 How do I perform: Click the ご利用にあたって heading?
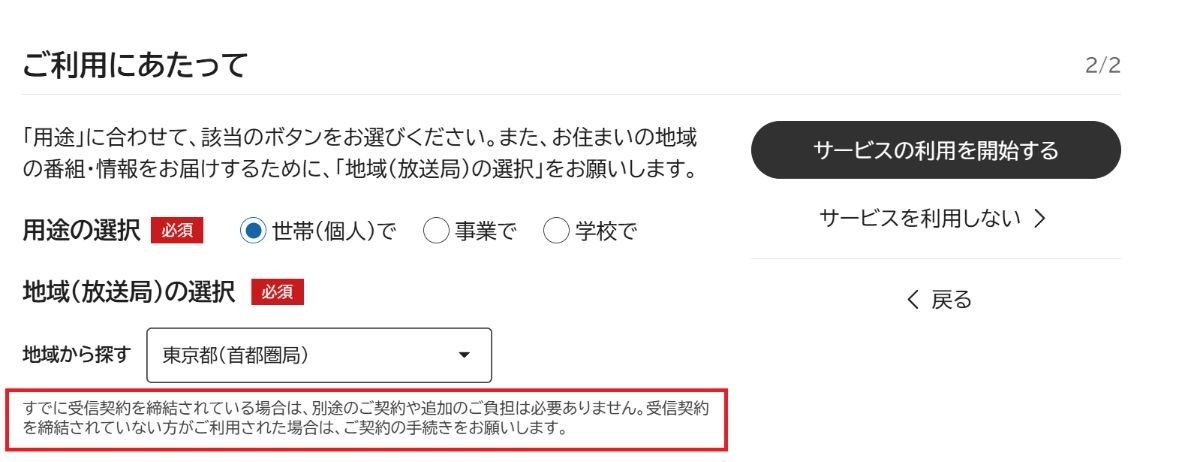[134, 66]
